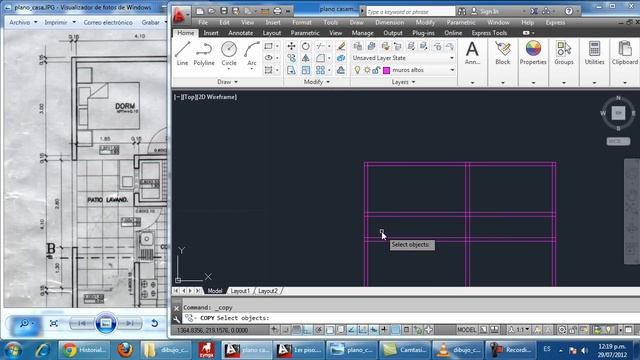Activate the Move tool
640x360 pixels.
pos(291,46)
